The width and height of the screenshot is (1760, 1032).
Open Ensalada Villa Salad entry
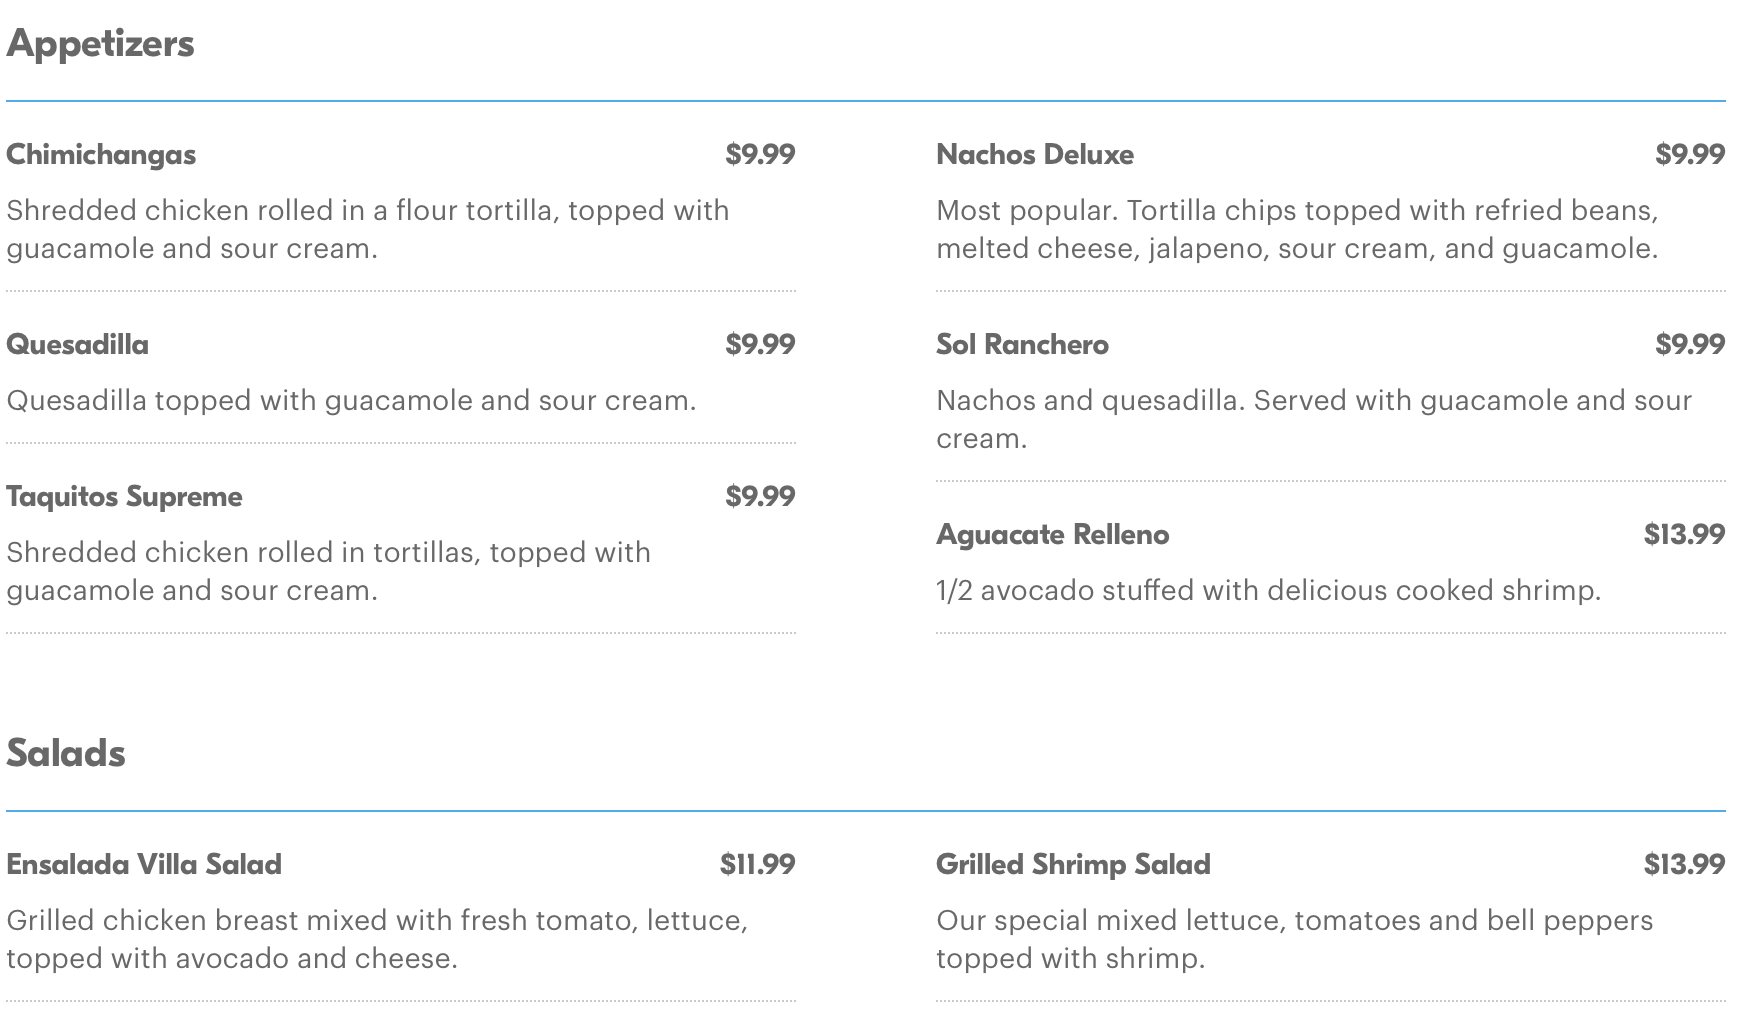(x=144, y=865)
